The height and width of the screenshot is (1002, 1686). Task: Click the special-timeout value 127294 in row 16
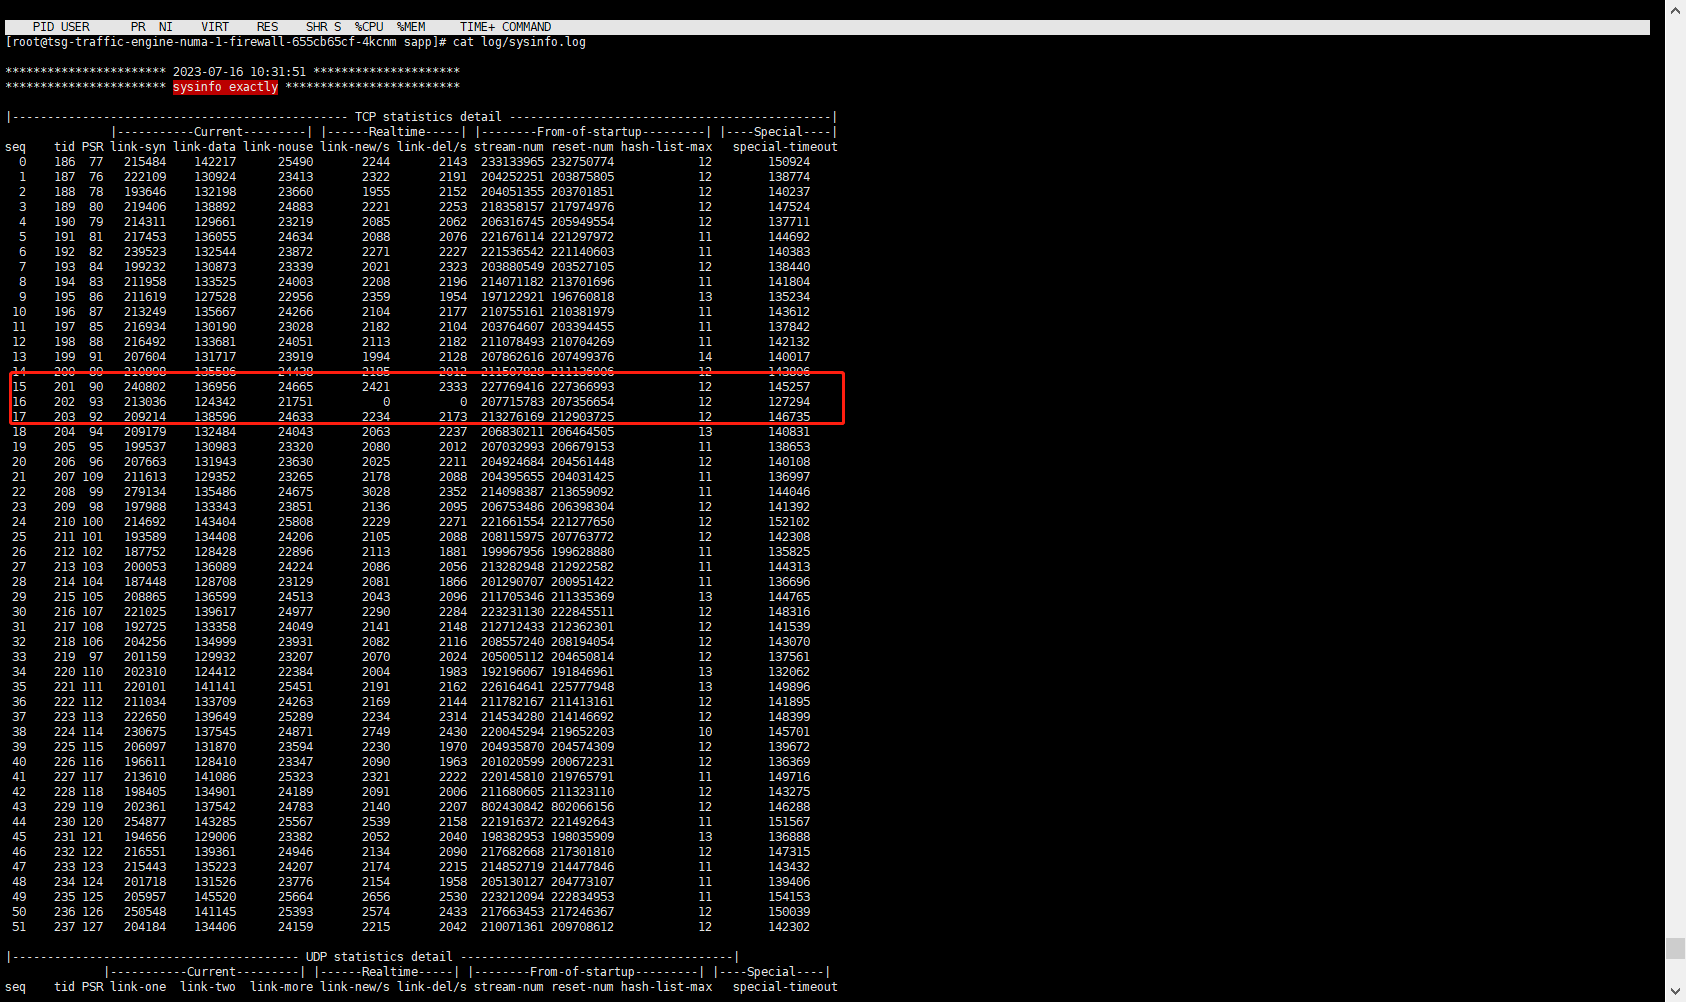click(789, 402)
